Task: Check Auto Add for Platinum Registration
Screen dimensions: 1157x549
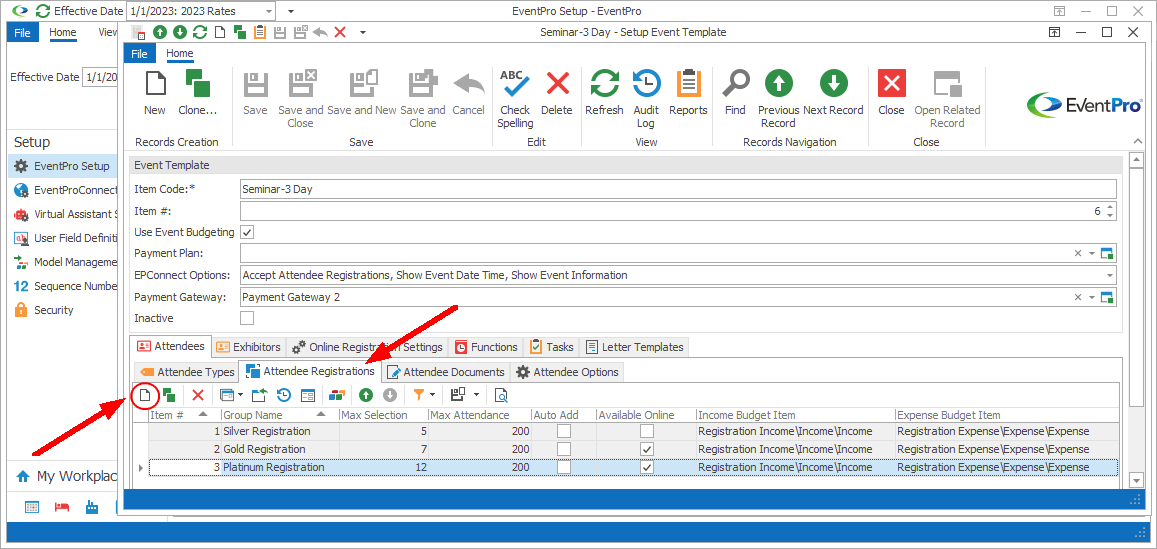Action: [x=563, y=467]
